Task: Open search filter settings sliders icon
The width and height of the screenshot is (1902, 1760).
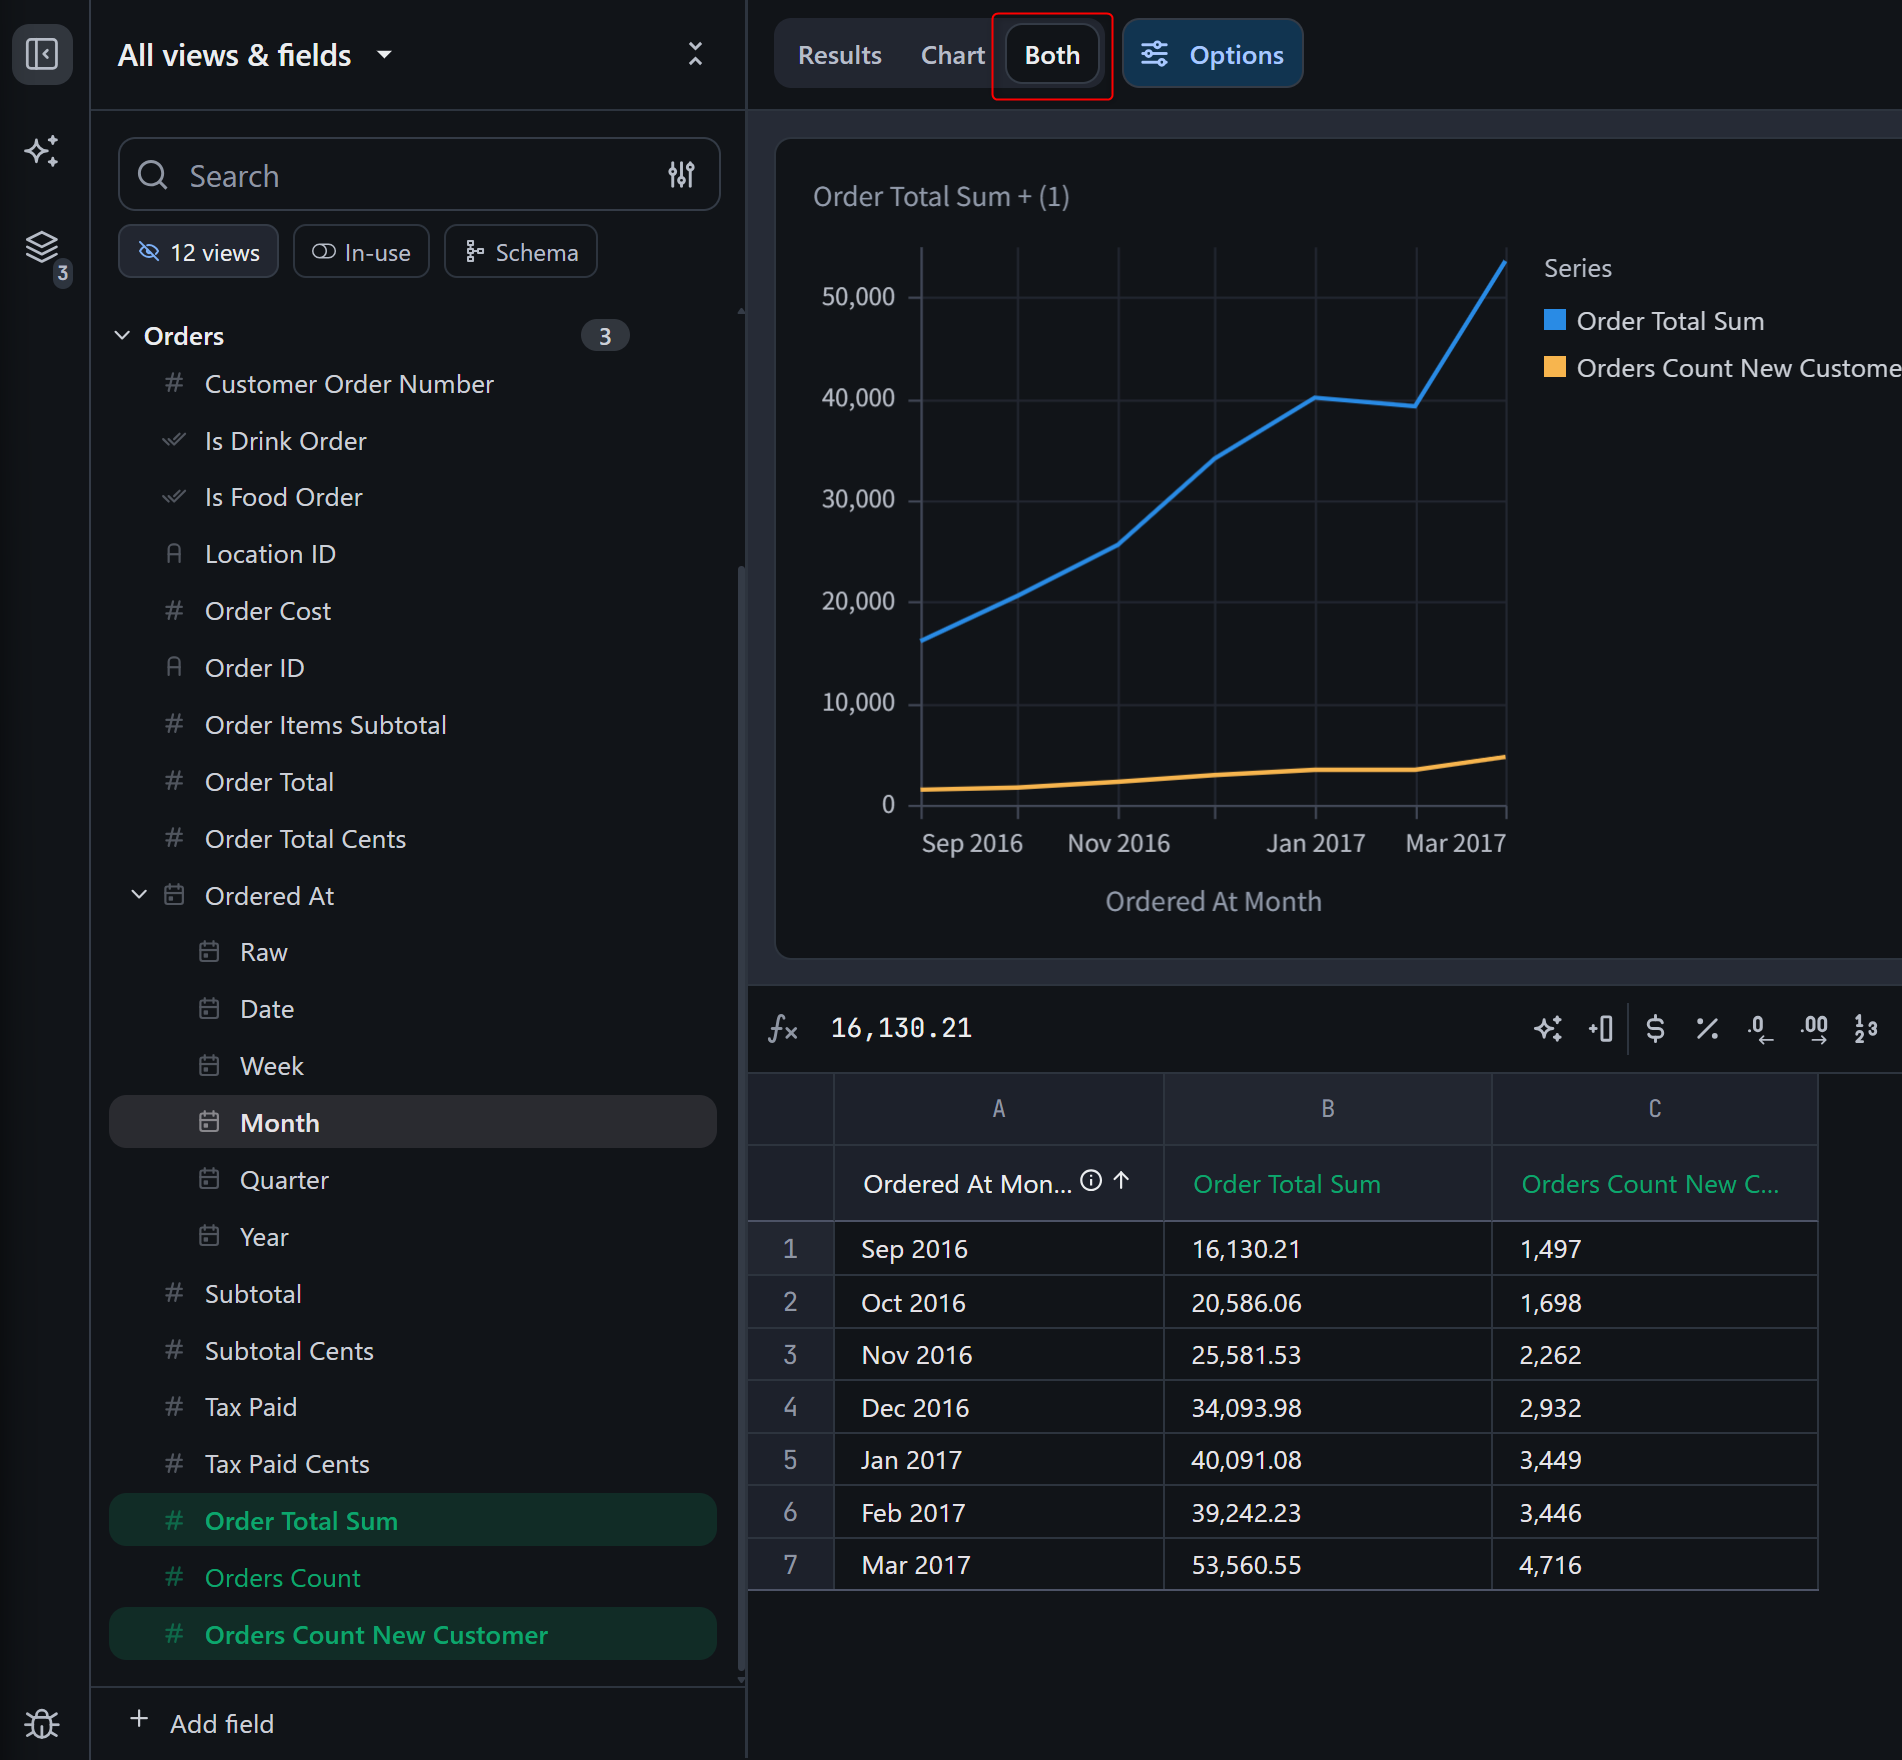Action: click(x=681, y=175)
